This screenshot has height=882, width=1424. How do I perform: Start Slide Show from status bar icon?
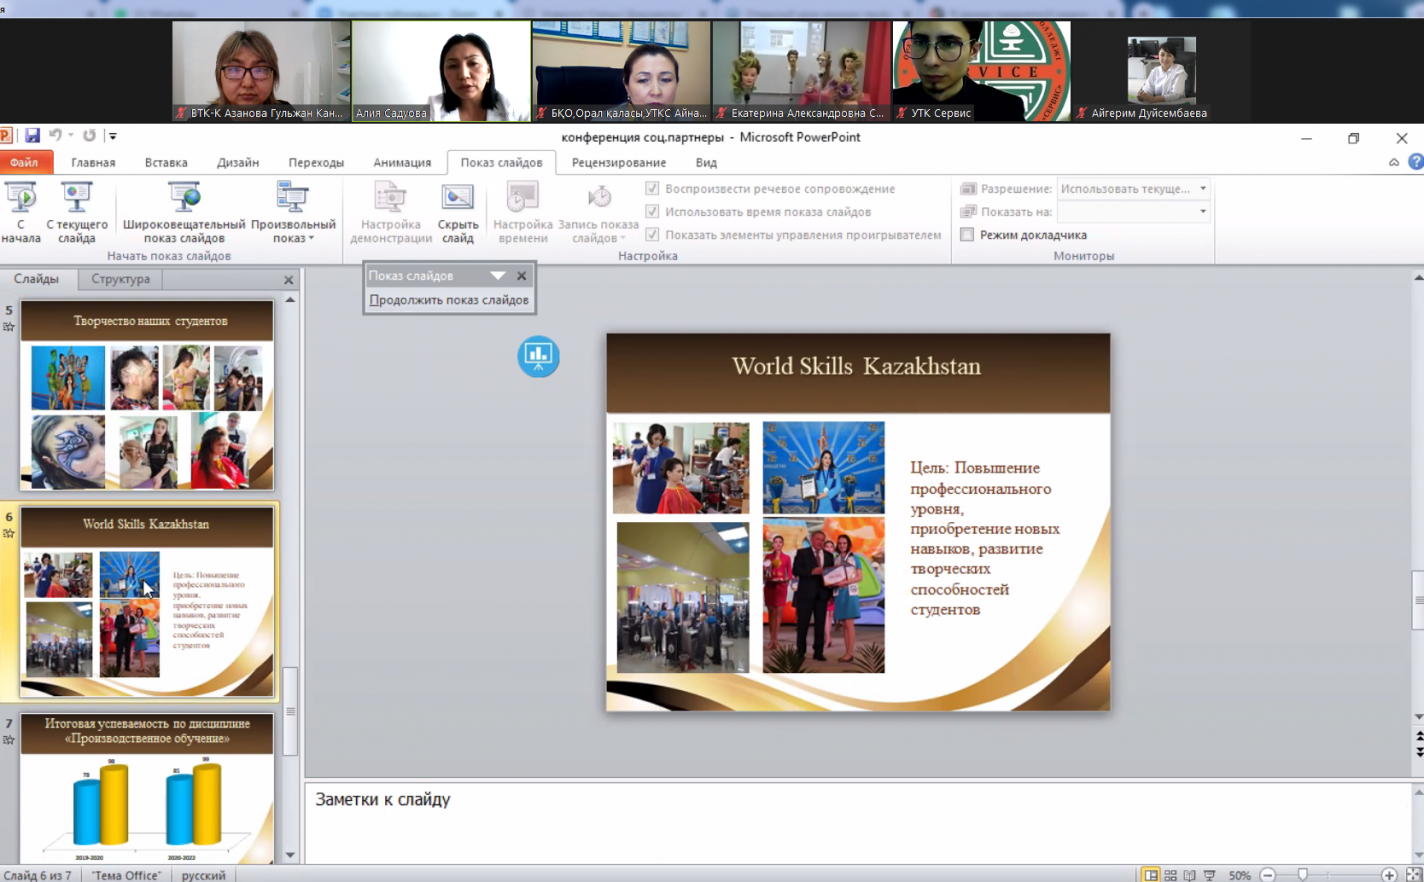pyautogui.click(x=1209, y=875)
